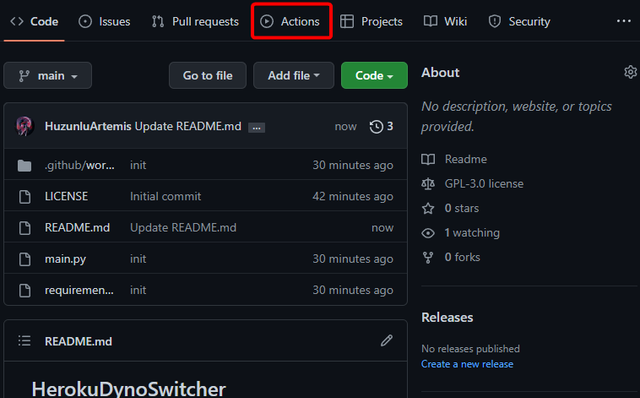Click the file icon beside main.py
This screenshot has width=640, height=398.
(x=25, y=259)
